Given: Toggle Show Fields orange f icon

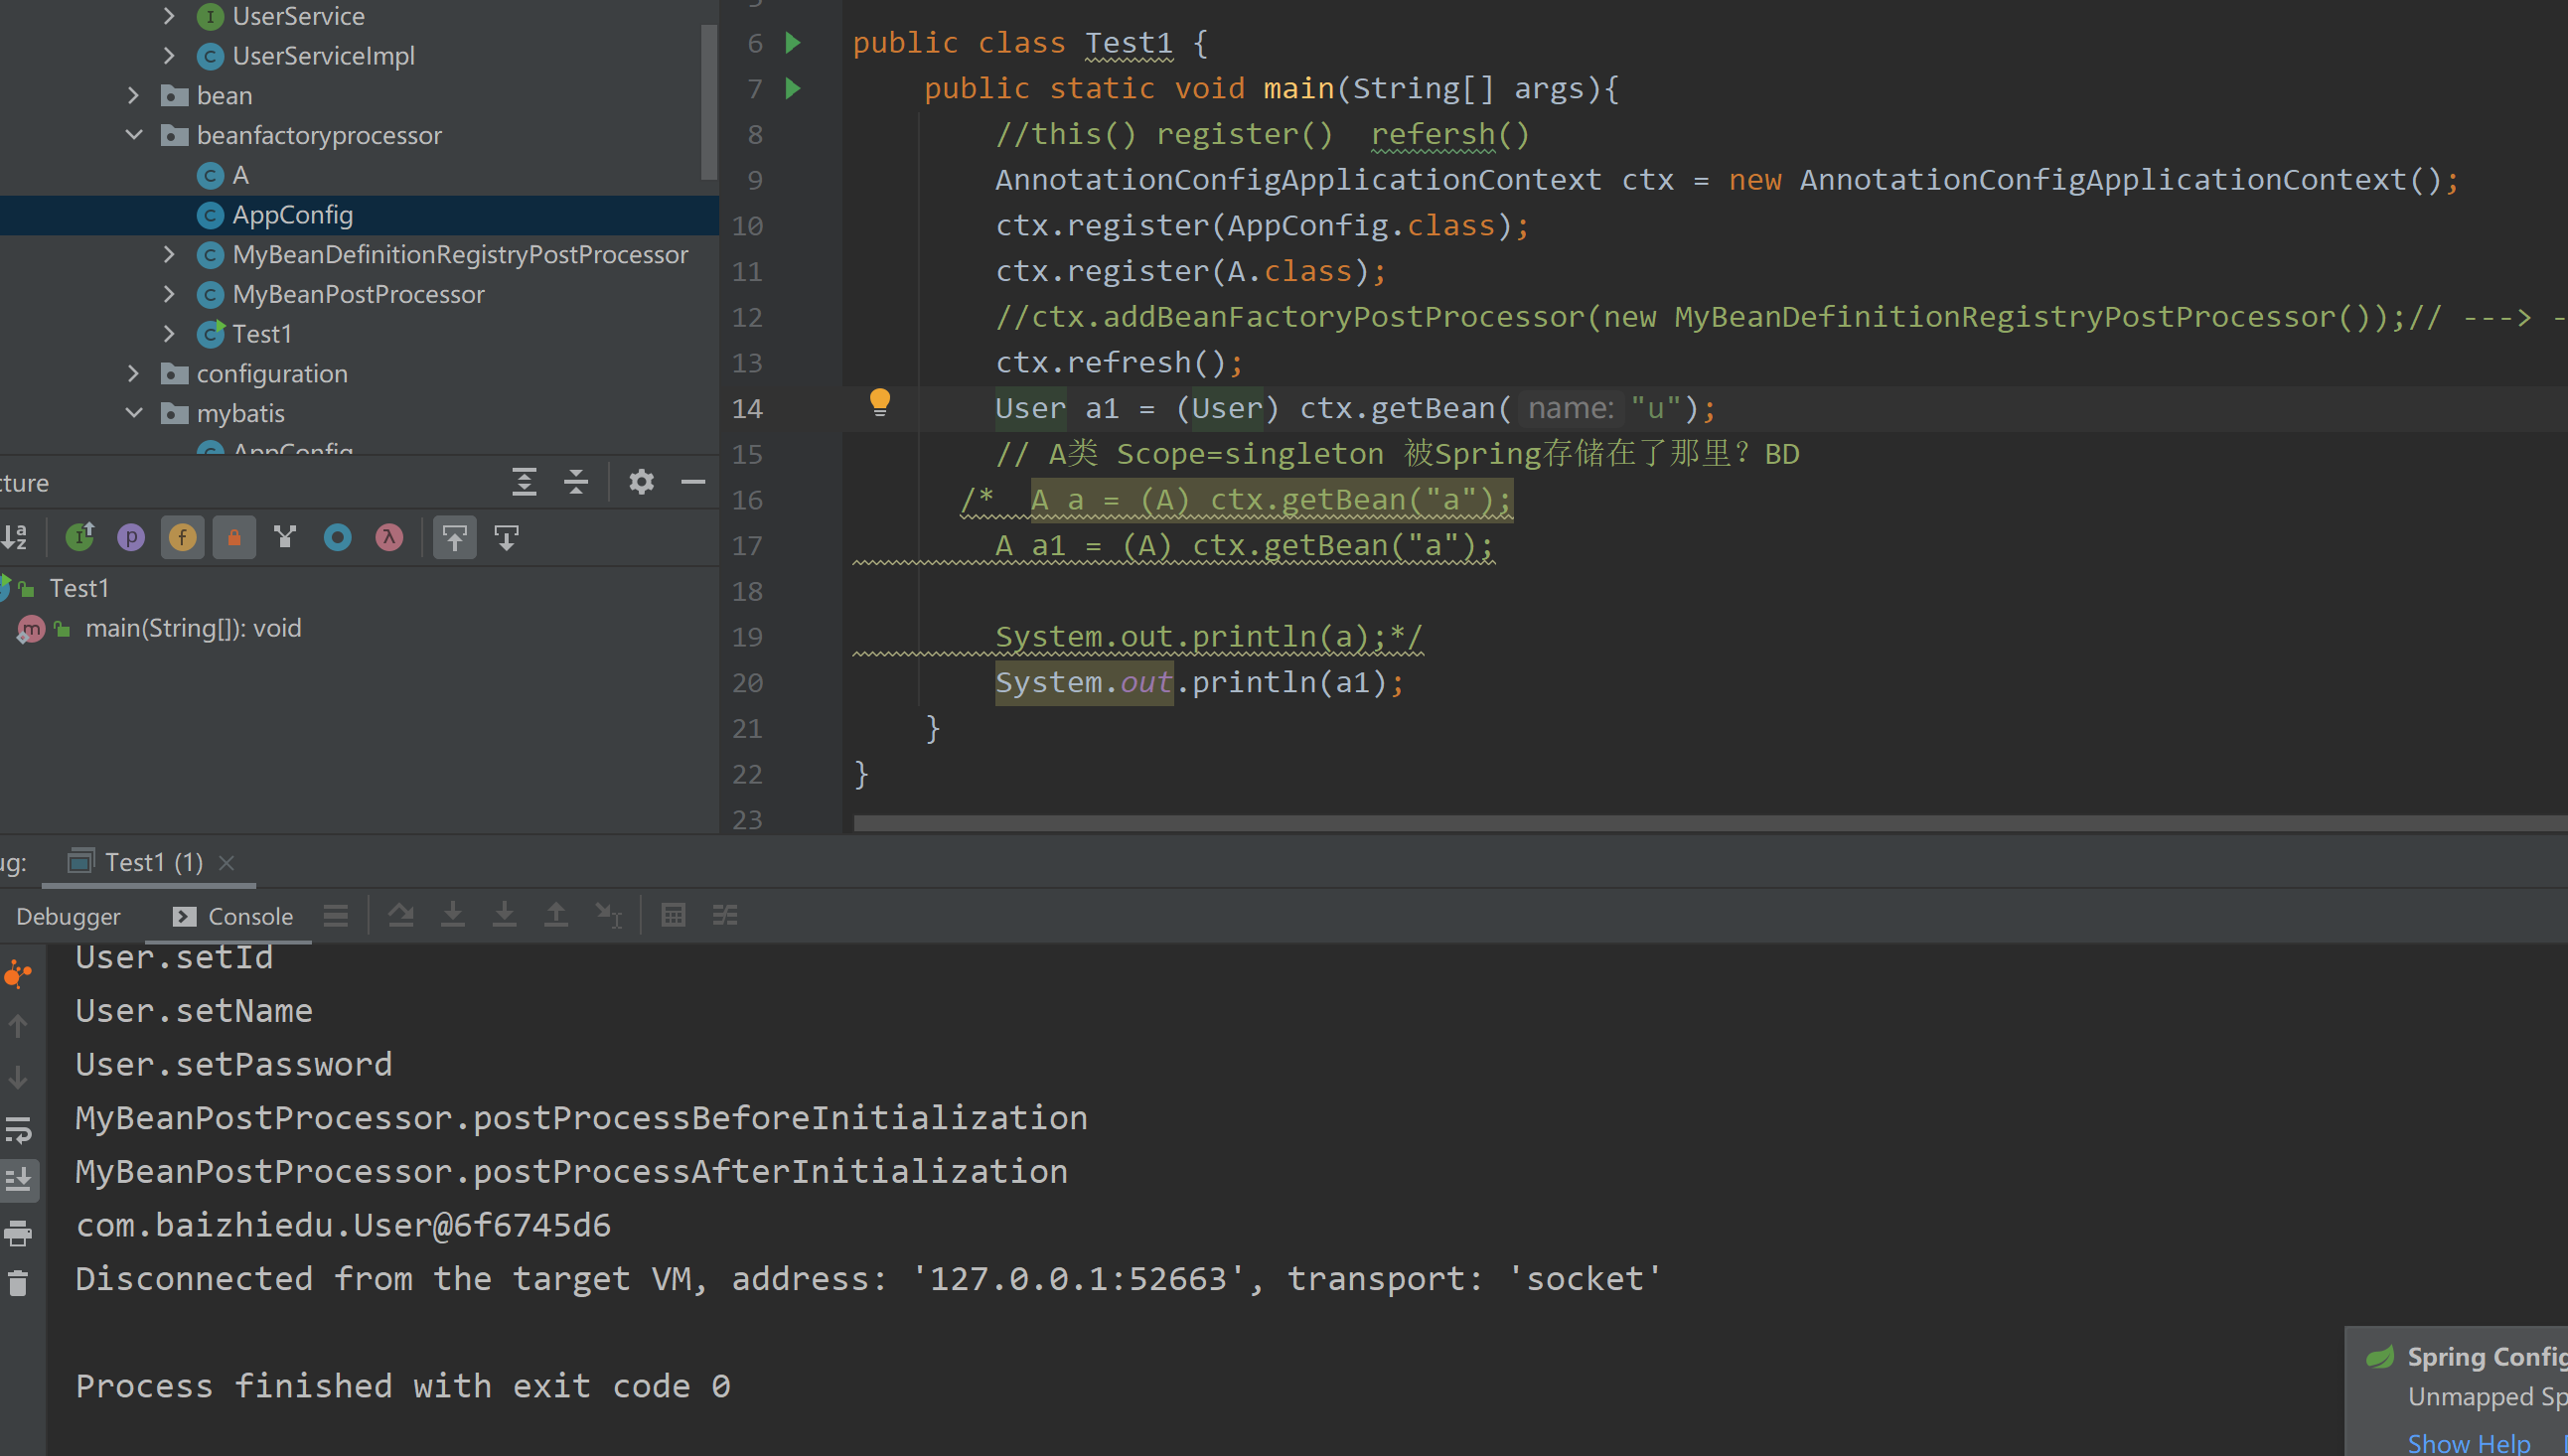Looking at the screenshot, I should [182, 538].
